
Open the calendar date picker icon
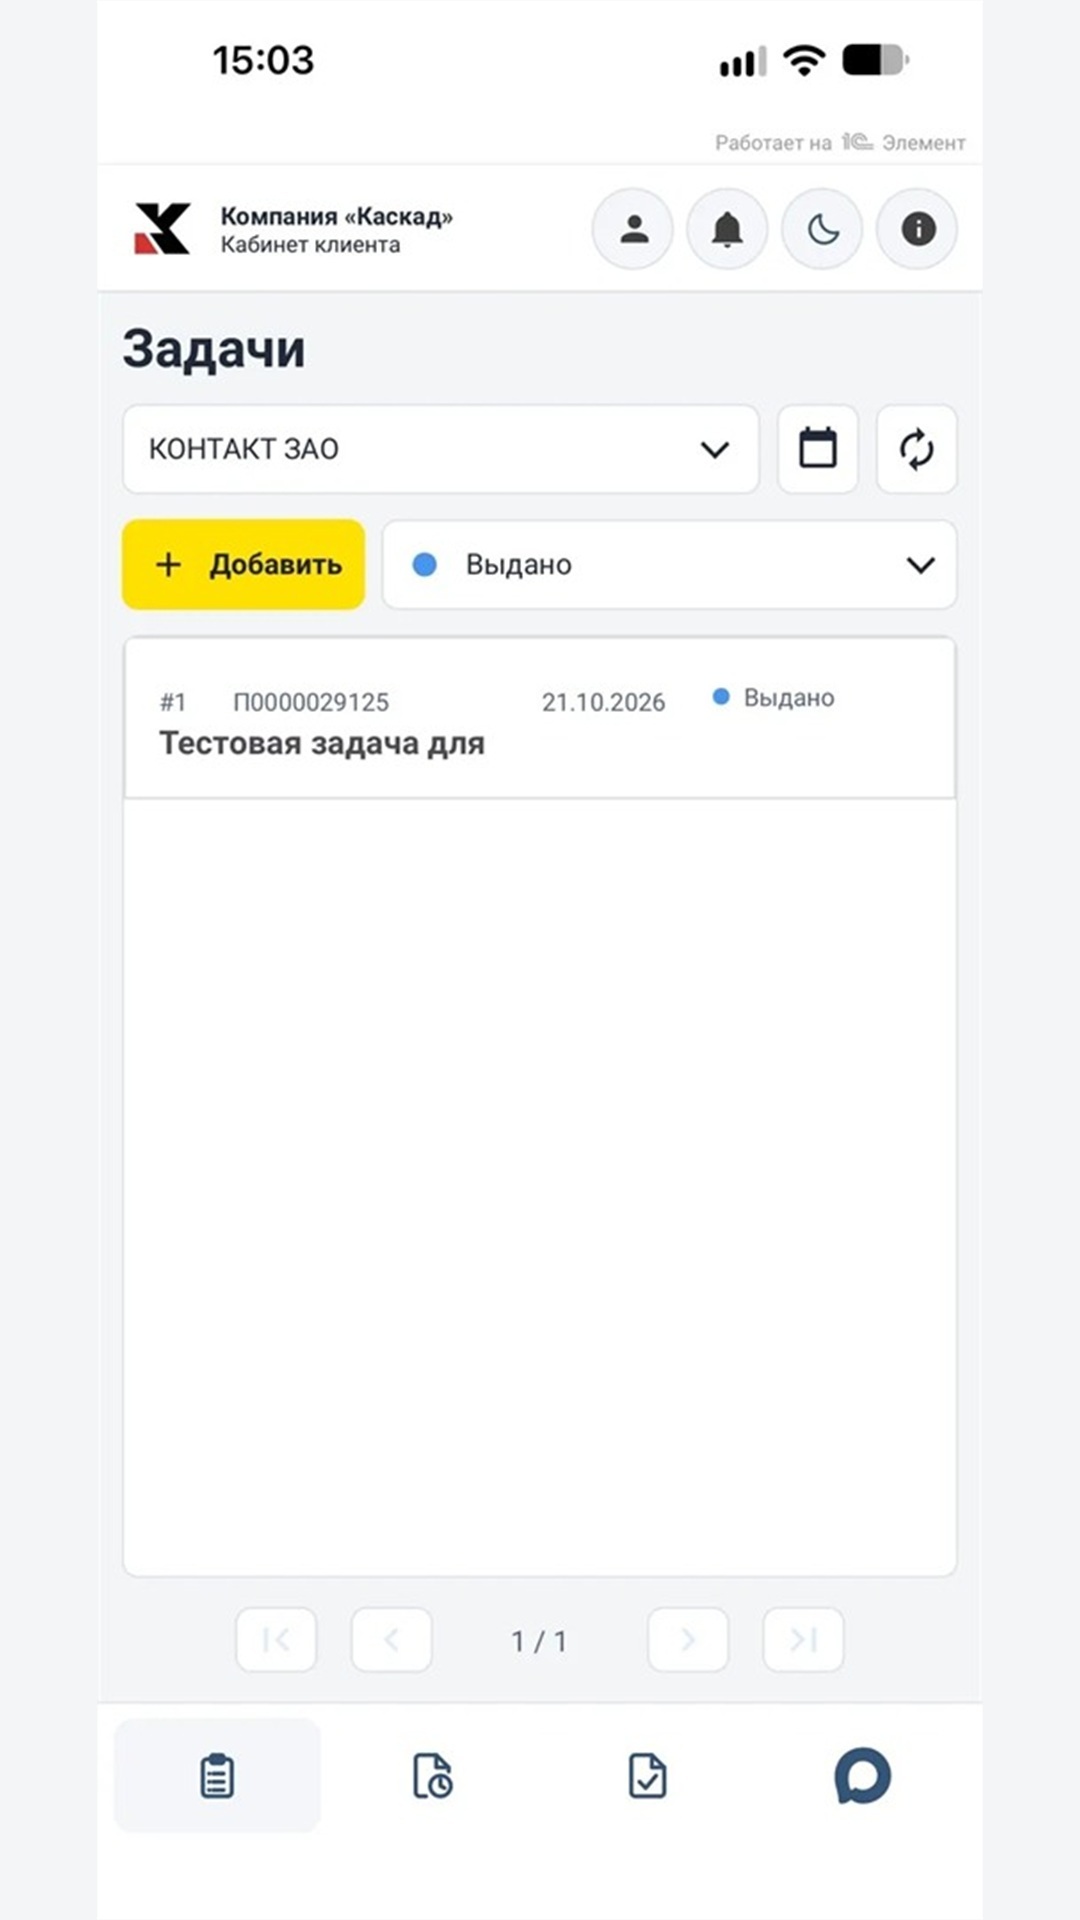818,449
